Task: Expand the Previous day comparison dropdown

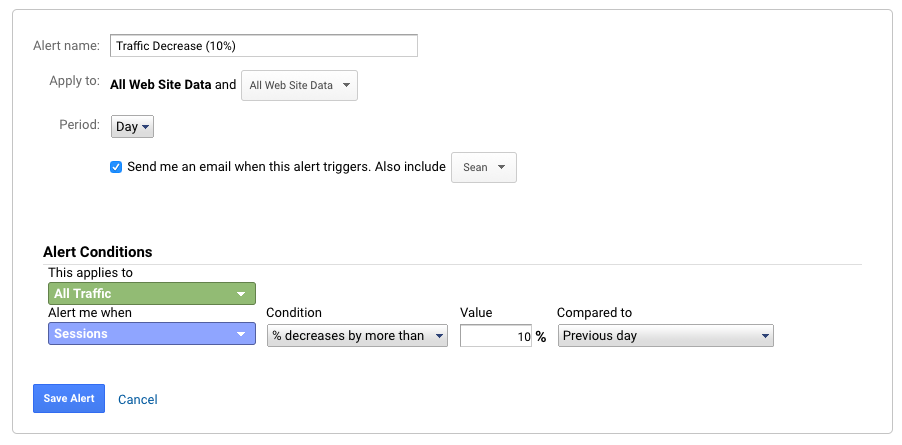Action: (x=666, y=336)
